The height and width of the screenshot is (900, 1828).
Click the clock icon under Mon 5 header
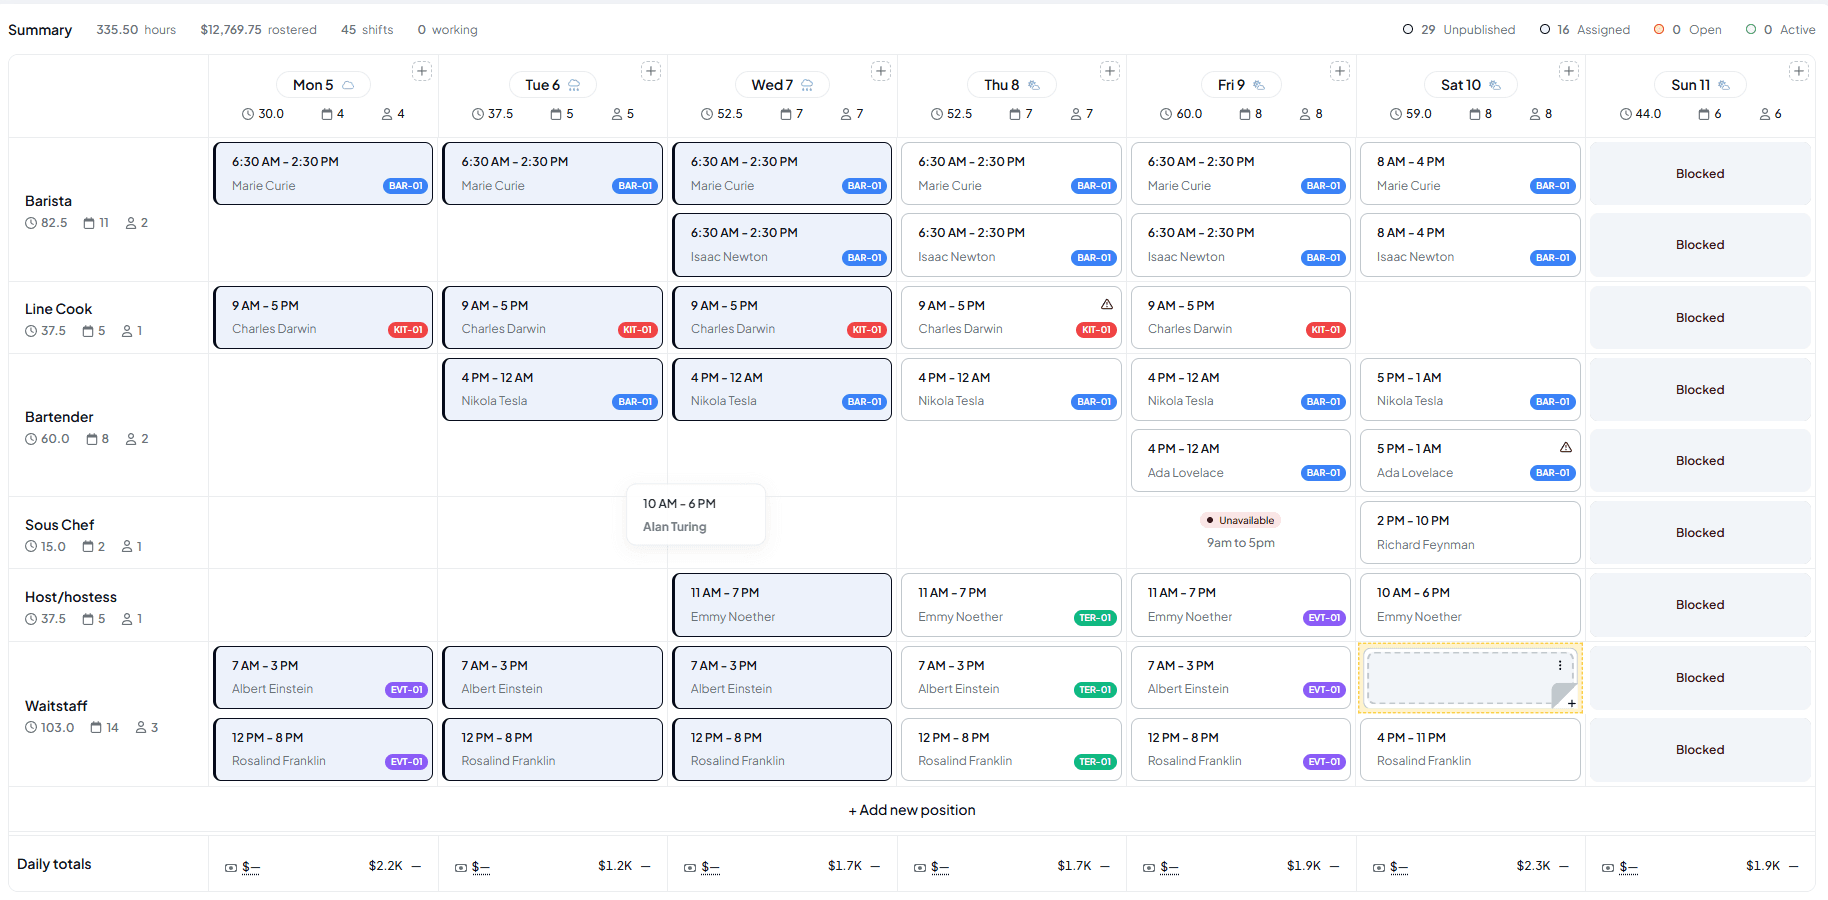248,114
